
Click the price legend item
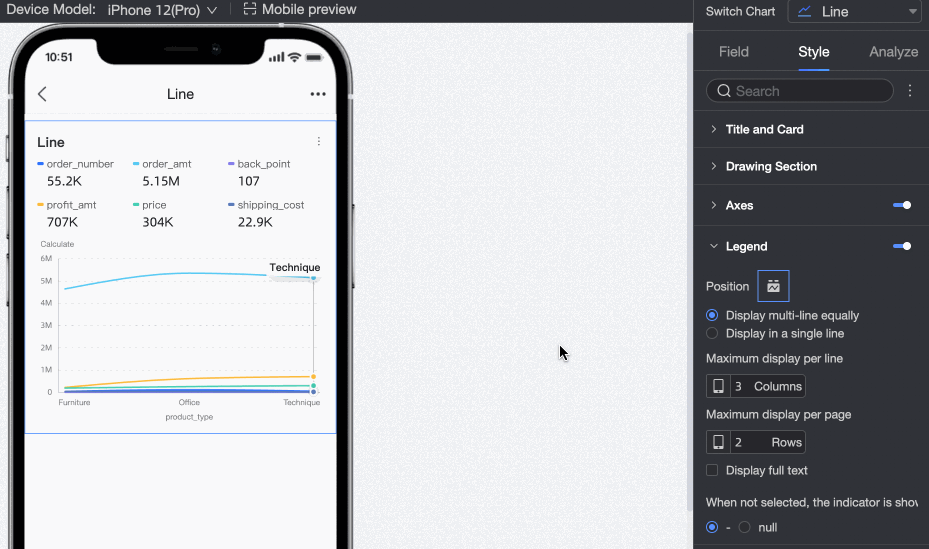pyautogui.click(x=153, y=214)
